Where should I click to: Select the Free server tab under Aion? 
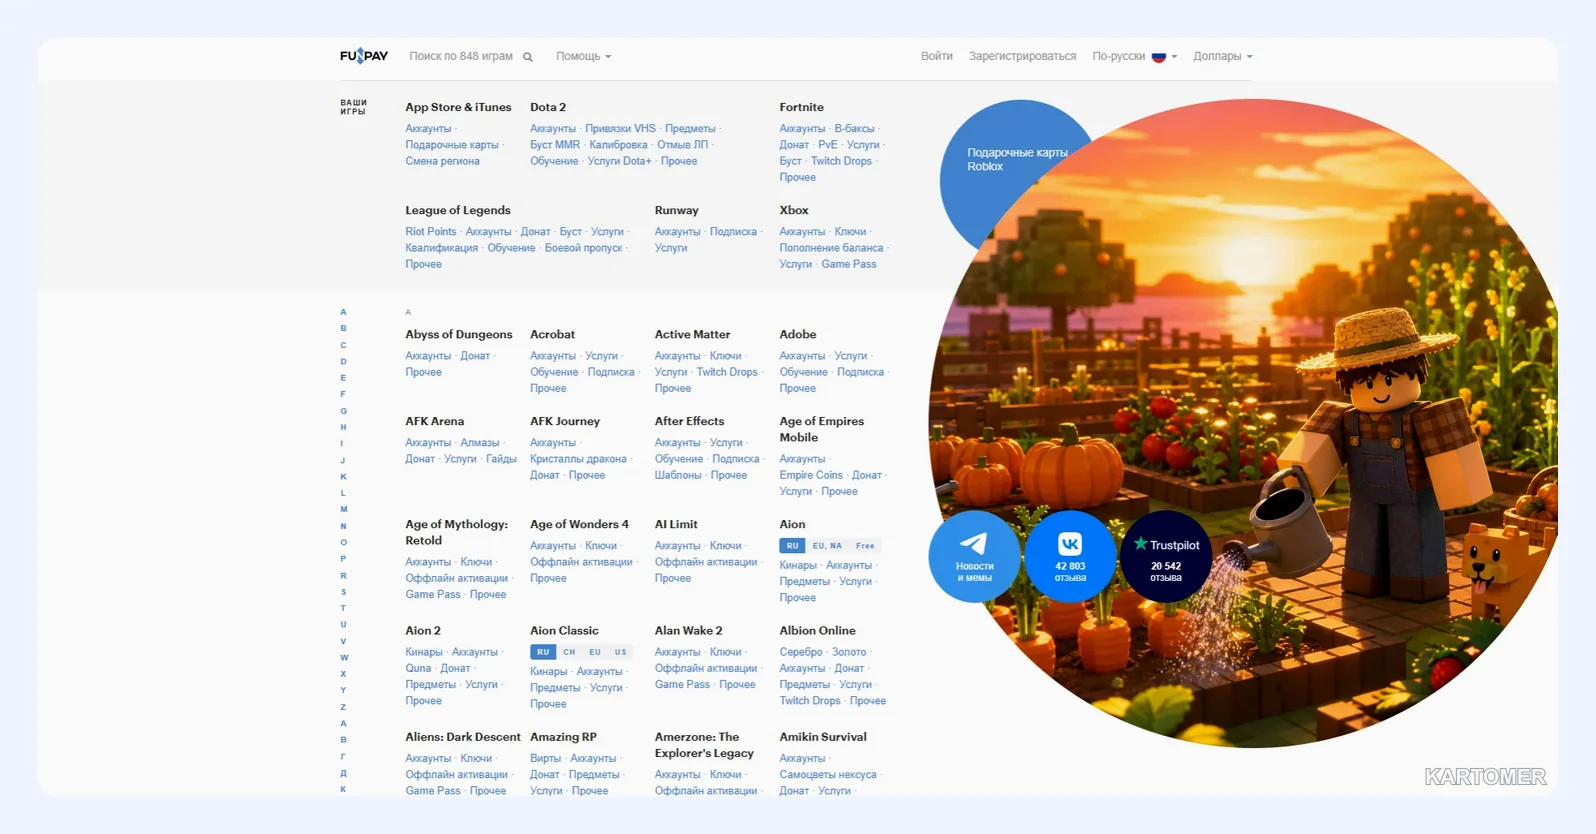click(865, 546)
